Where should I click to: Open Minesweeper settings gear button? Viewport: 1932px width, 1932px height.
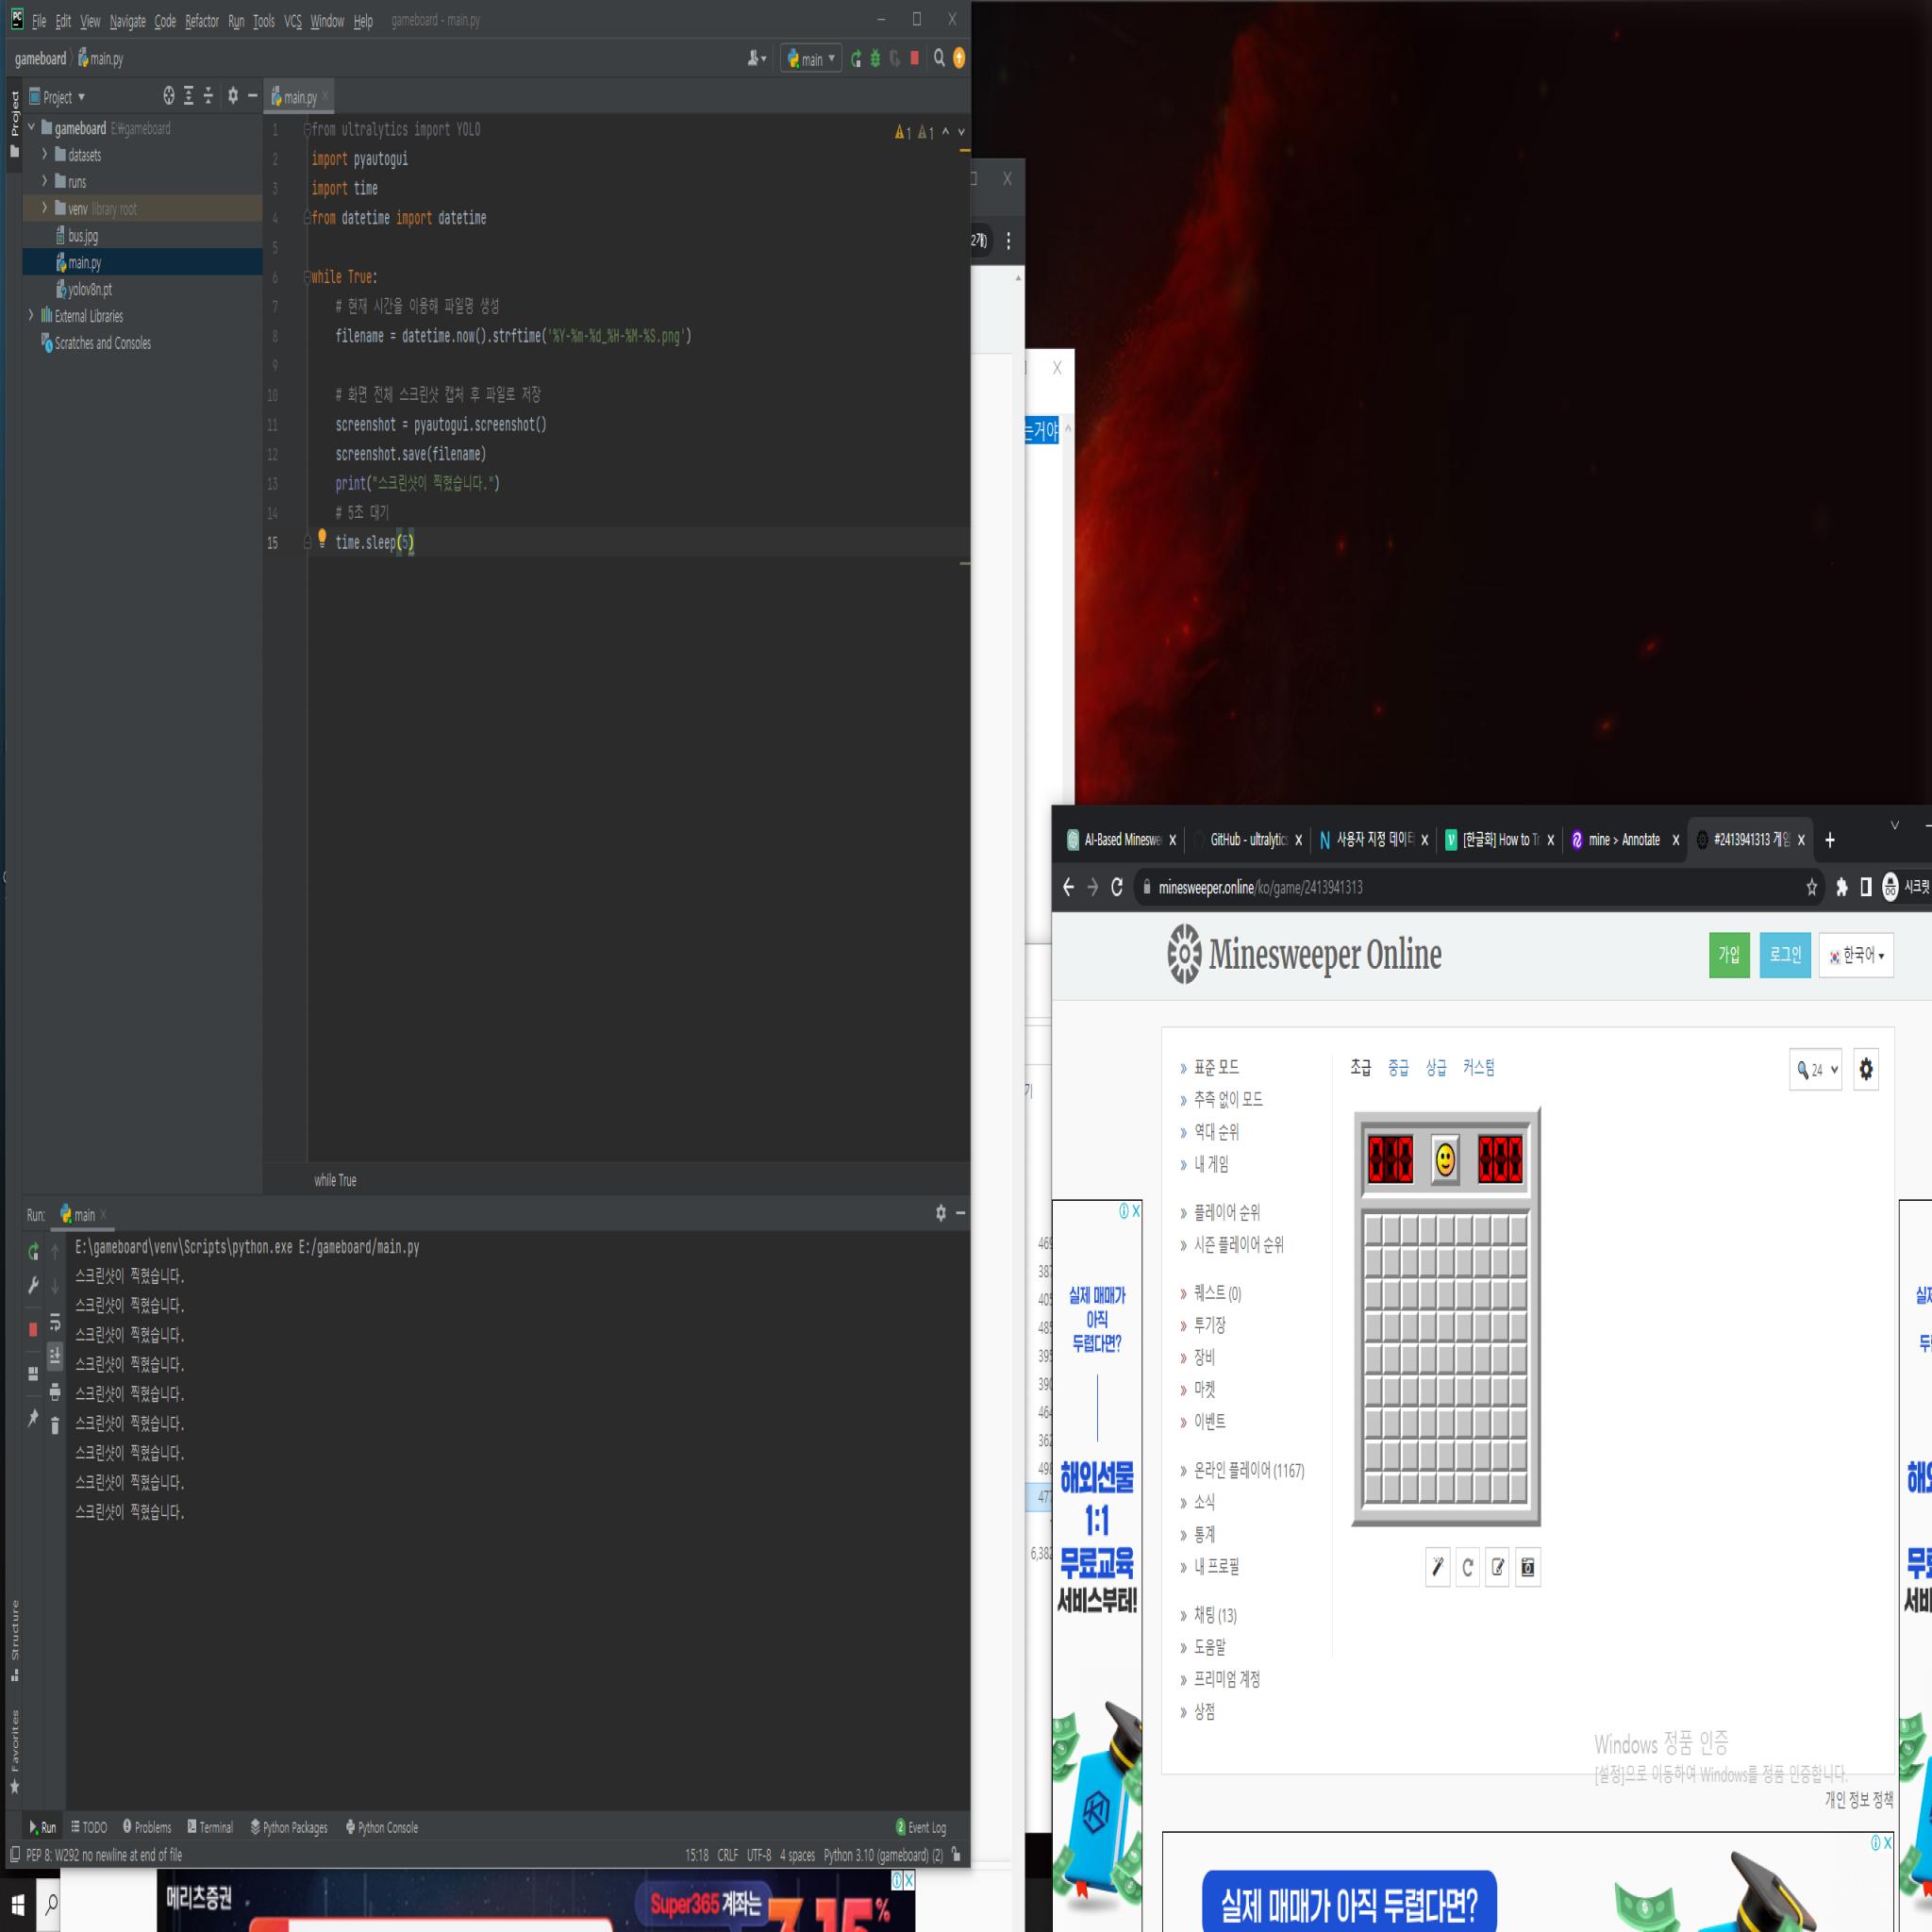point(1865,1069)
